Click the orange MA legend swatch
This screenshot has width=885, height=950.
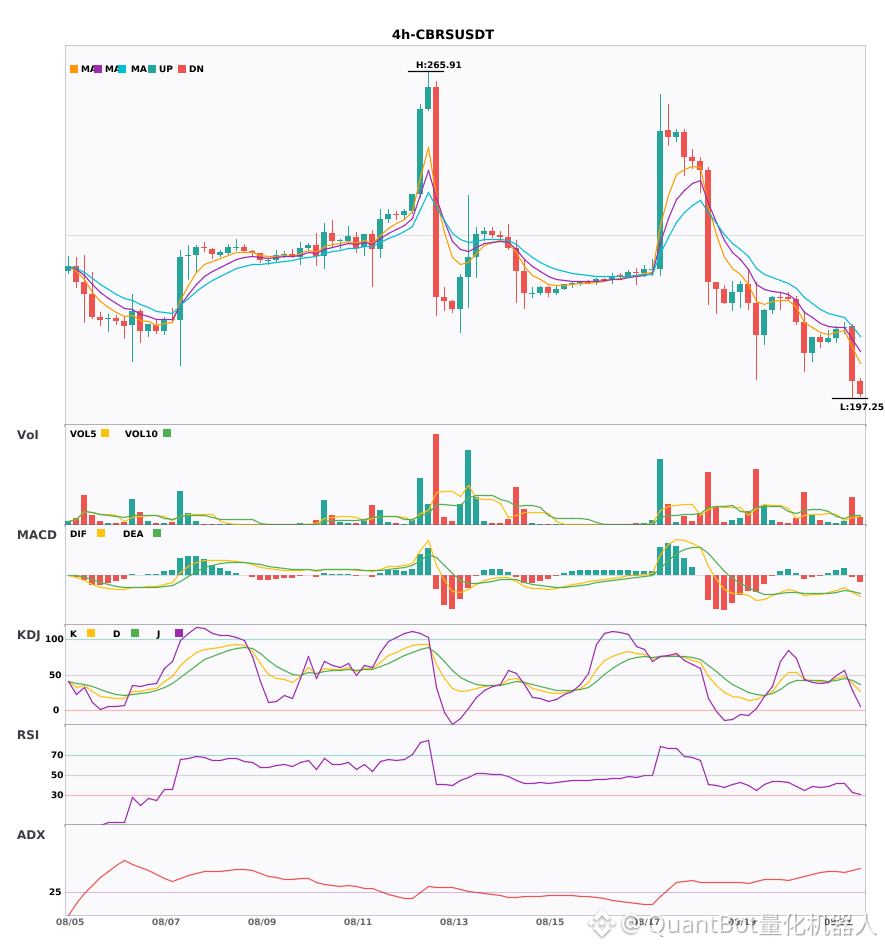coord(74,69)
